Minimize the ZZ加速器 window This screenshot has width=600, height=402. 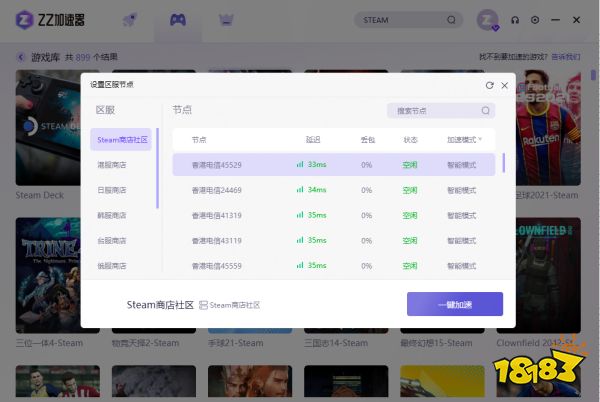(556, 20)
